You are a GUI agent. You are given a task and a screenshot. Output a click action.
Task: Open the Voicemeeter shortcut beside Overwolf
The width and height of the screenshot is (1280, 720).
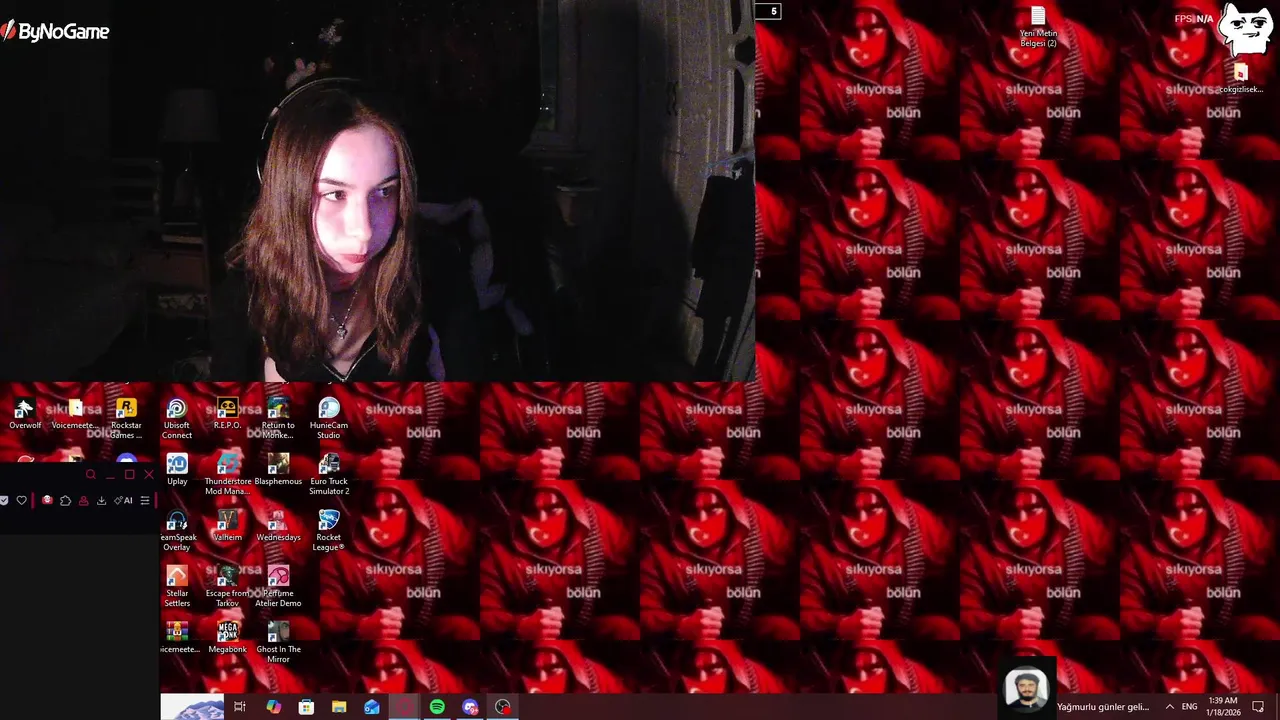point(75,414)
